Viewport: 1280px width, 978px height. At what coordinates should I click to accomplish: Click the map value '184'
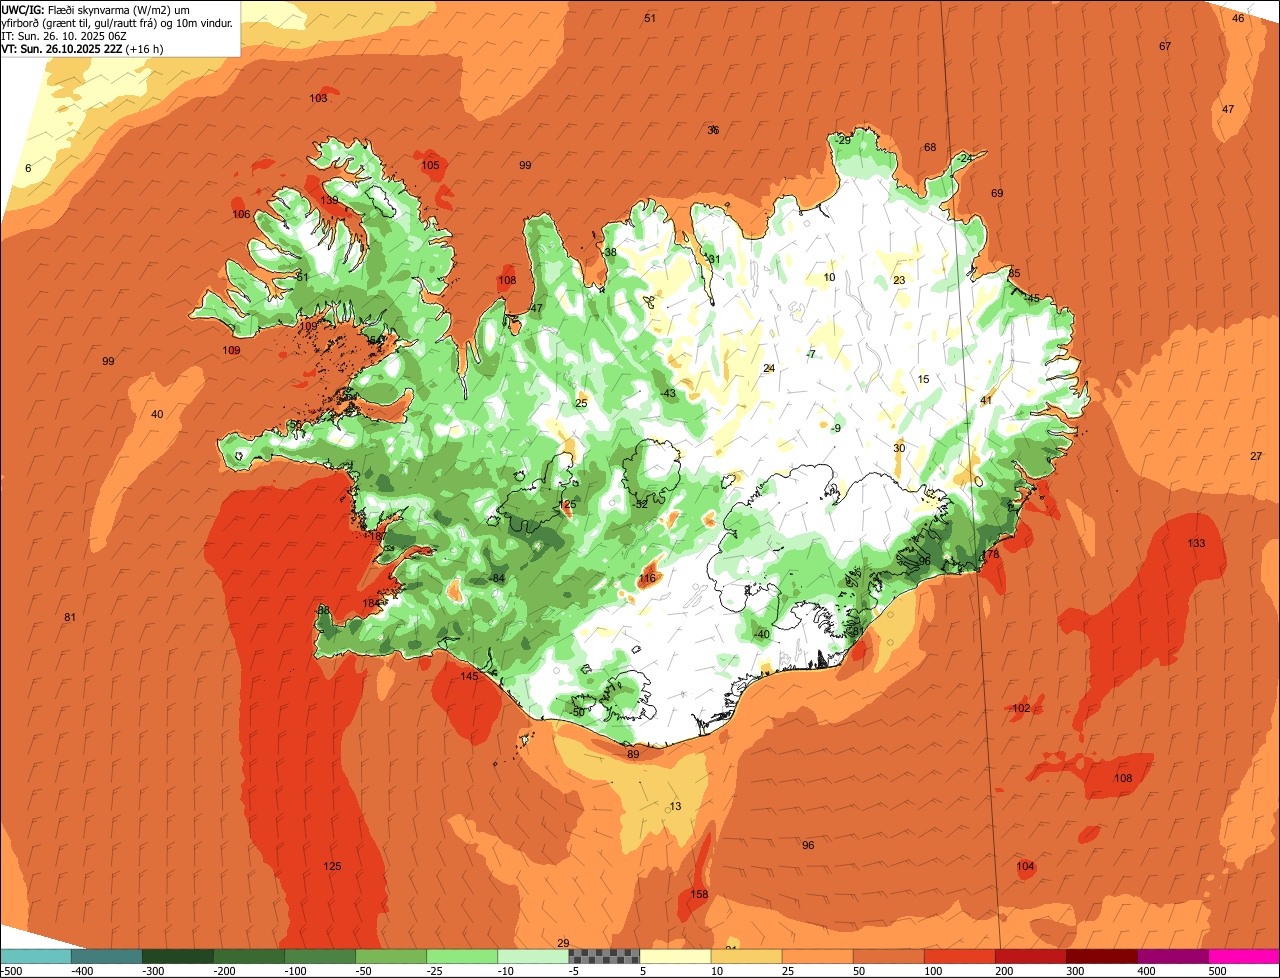(371, 603)
